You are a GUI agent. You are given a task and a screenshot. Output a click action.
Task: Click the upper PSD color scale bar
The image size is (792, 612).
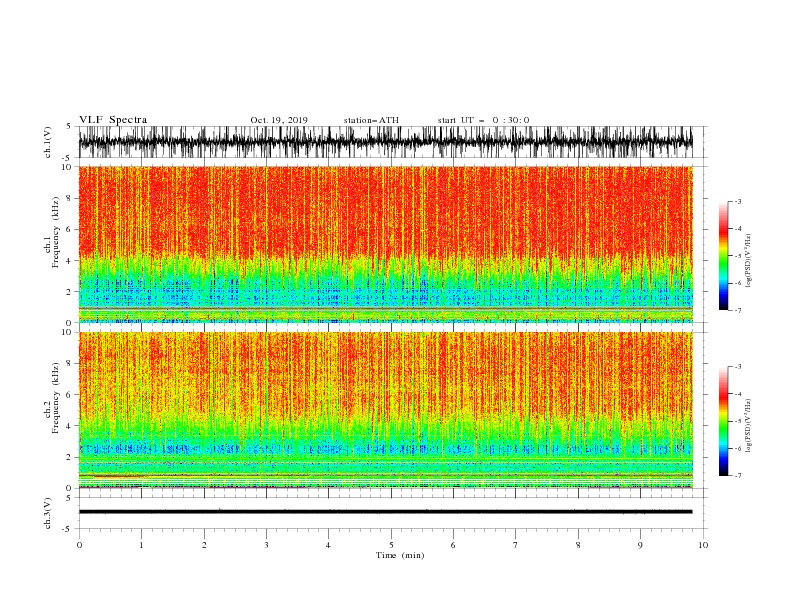coord(723,256)
